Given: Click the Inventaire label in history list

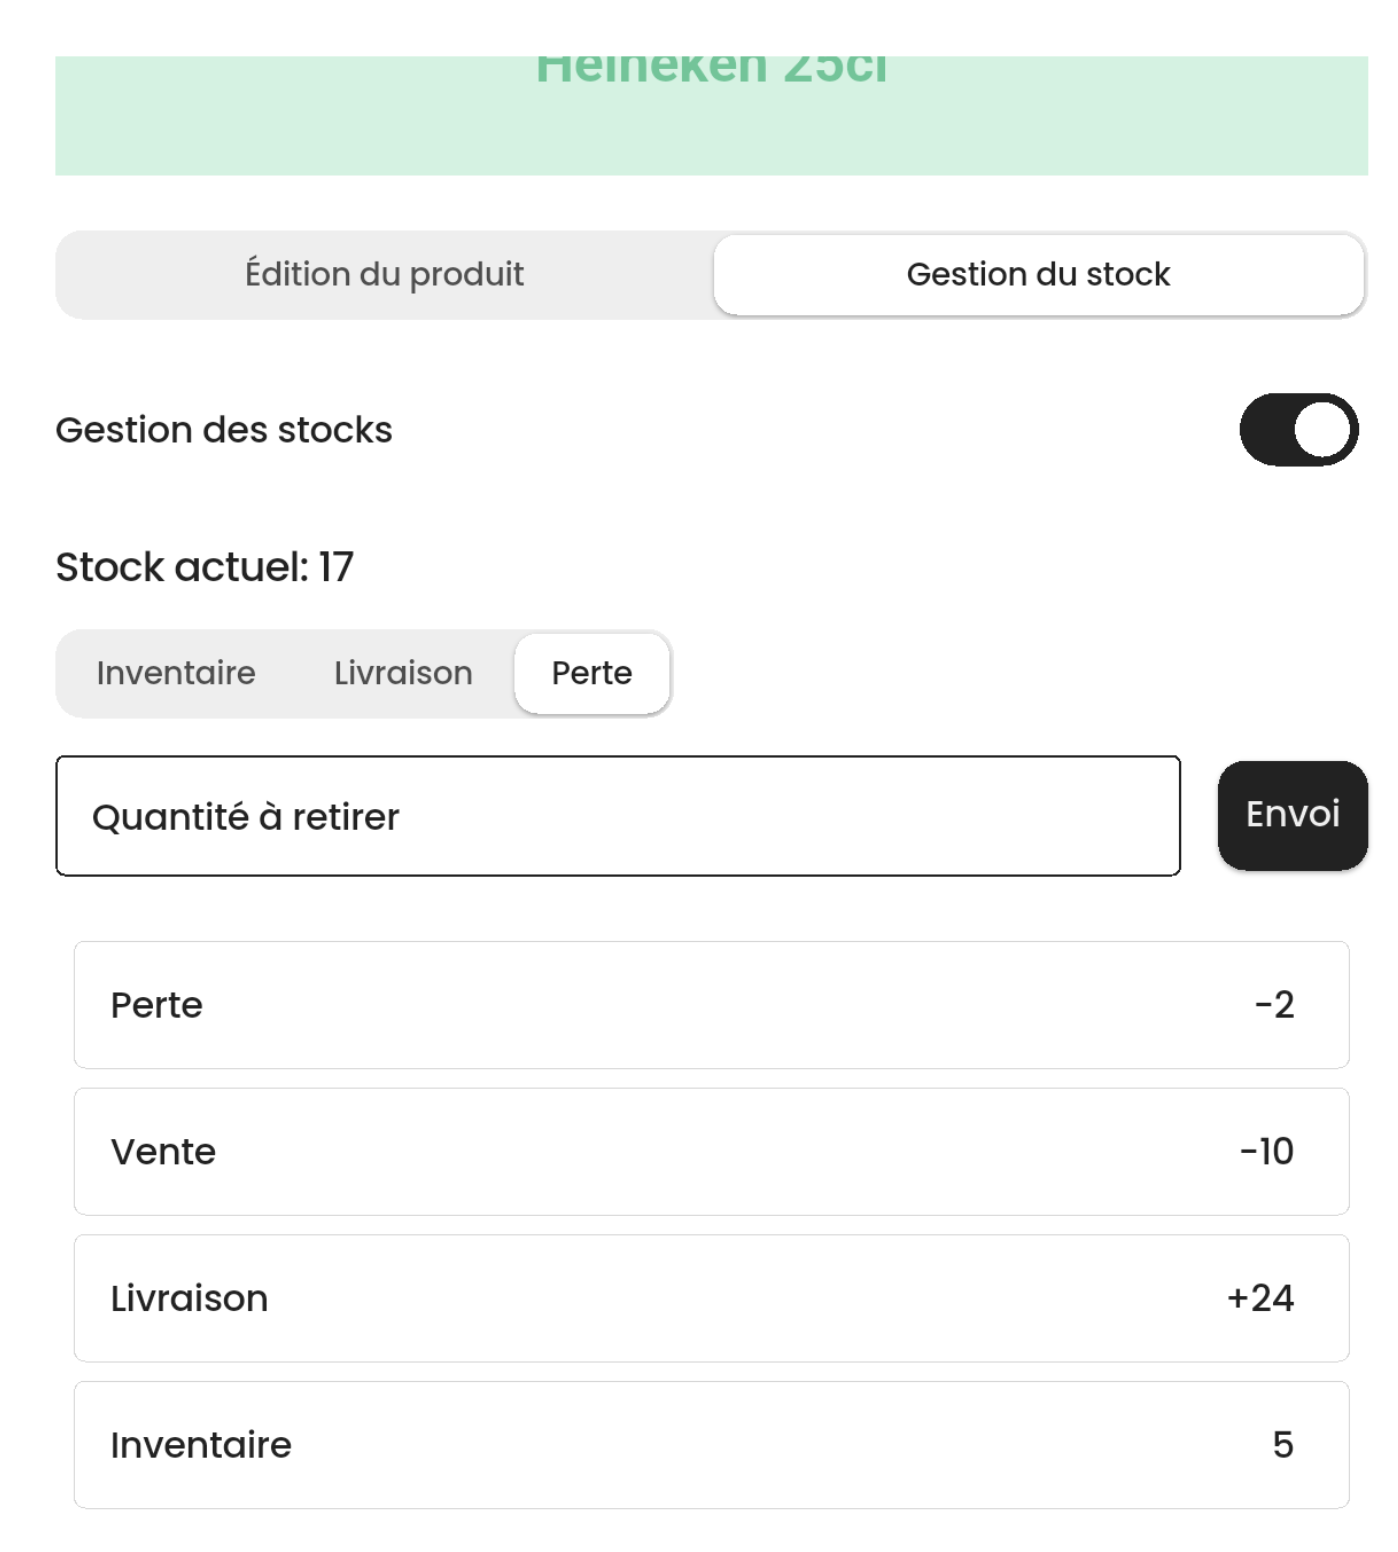Looking at the screenshot, I should [201, 1445].
